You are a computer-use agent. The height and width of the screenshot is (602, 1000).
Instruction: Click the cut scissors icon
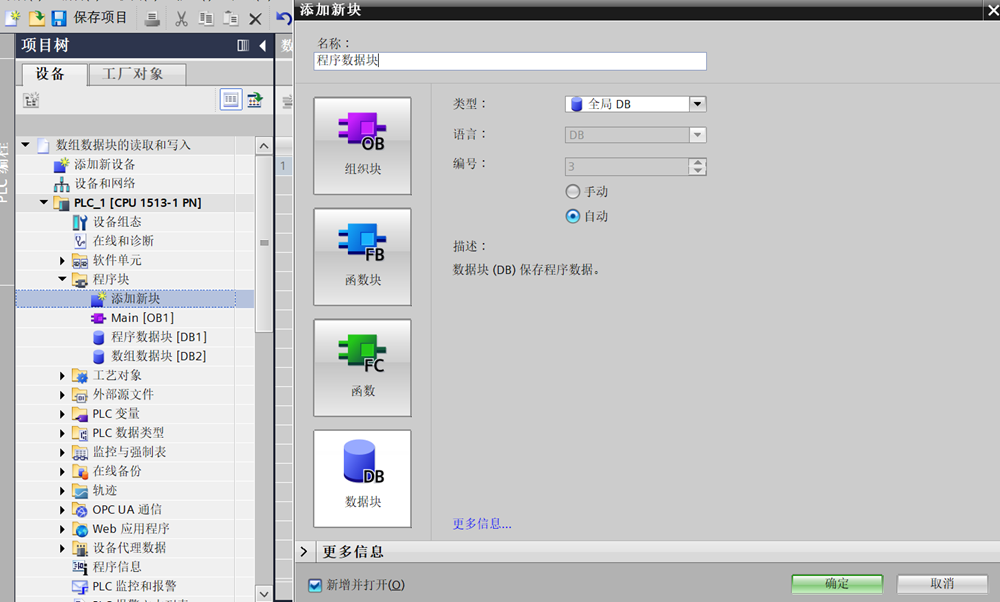(181, 18)
